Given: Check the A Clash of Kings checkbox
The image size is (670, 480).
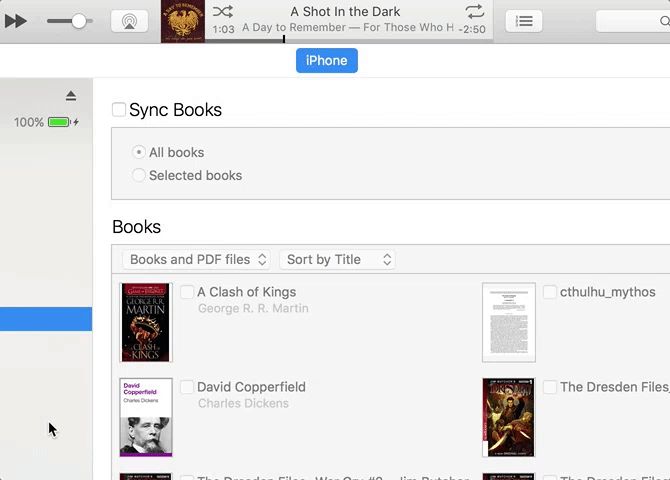Looking at the screenshot, I should point(187,292).
